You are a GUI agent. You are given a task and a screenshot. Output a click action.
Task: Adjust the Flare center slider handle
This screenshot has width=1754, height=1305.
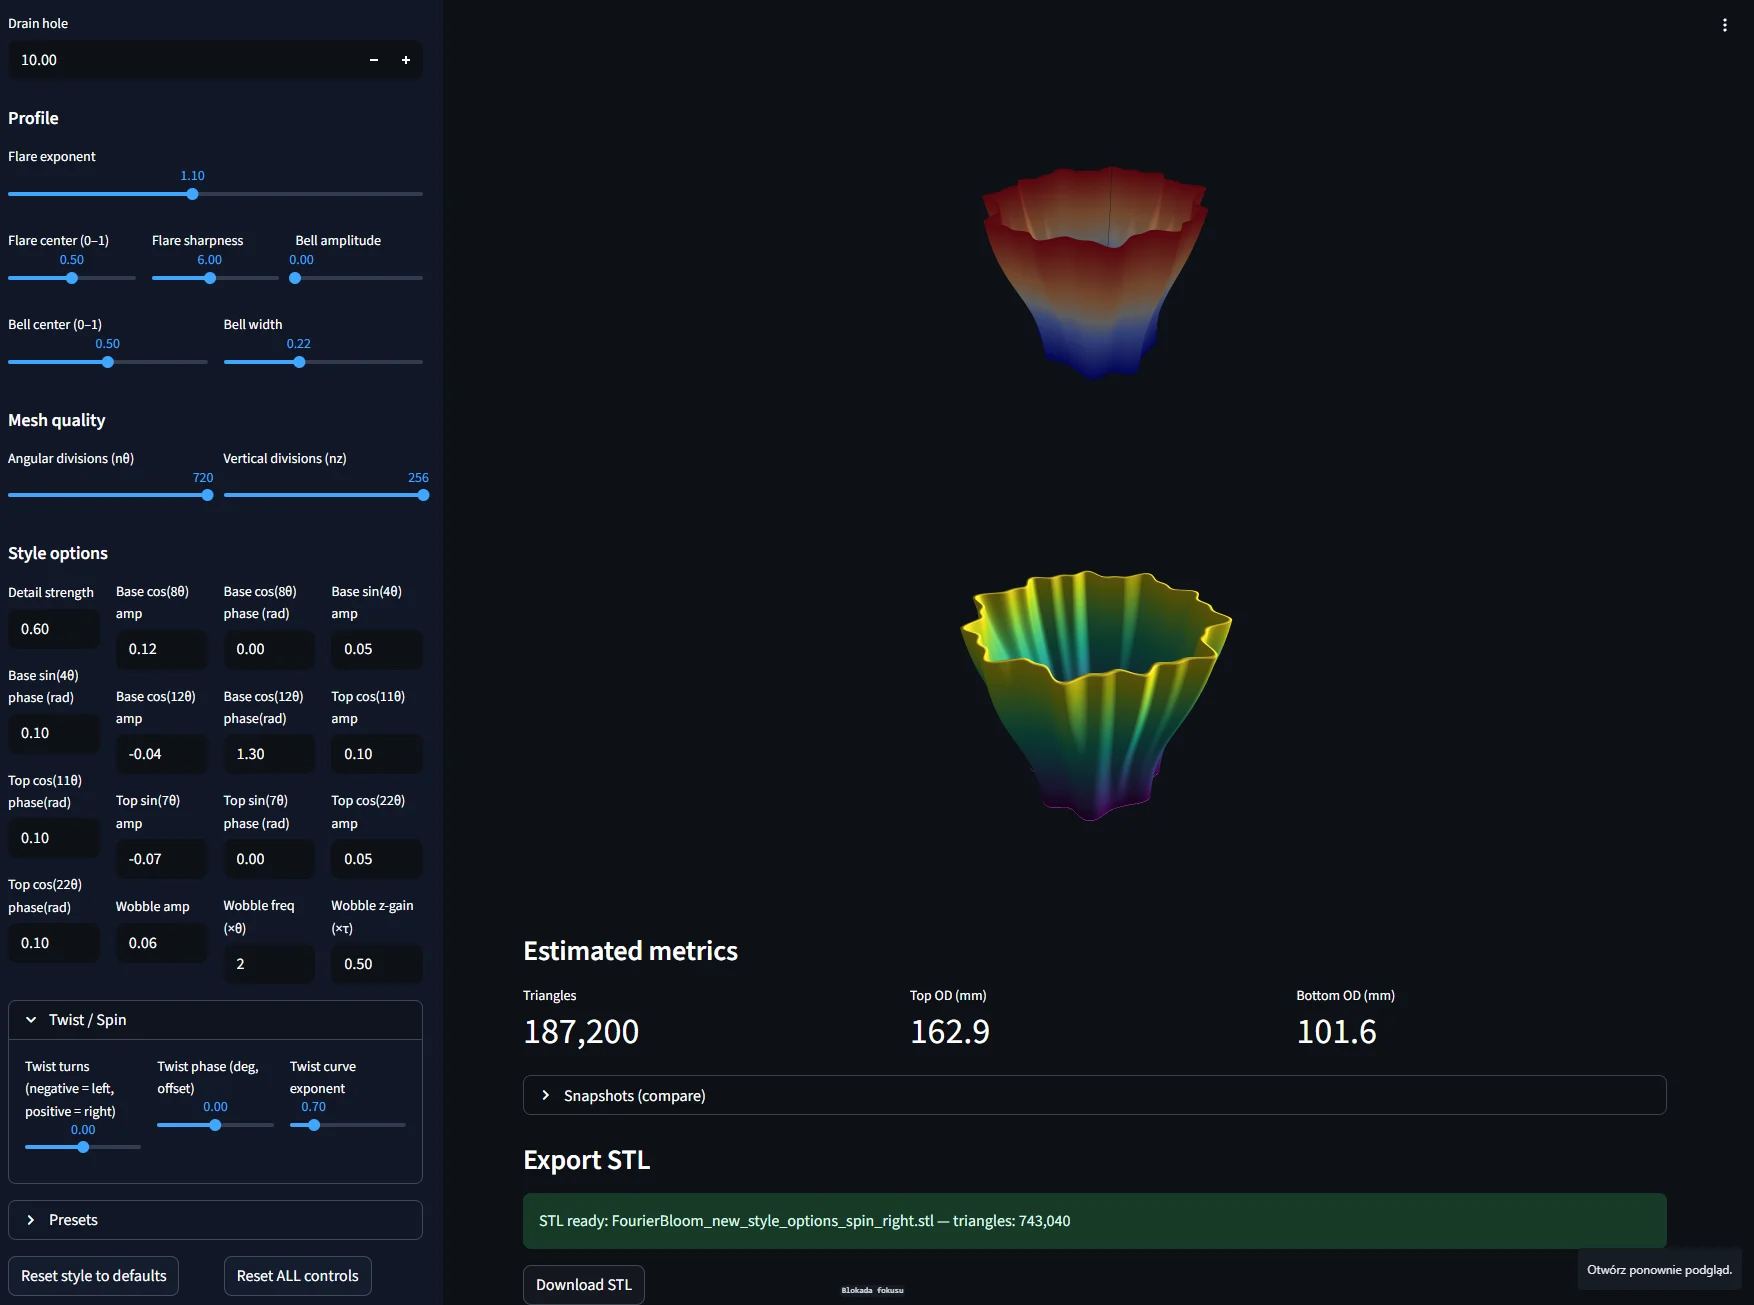coord(71,278)
